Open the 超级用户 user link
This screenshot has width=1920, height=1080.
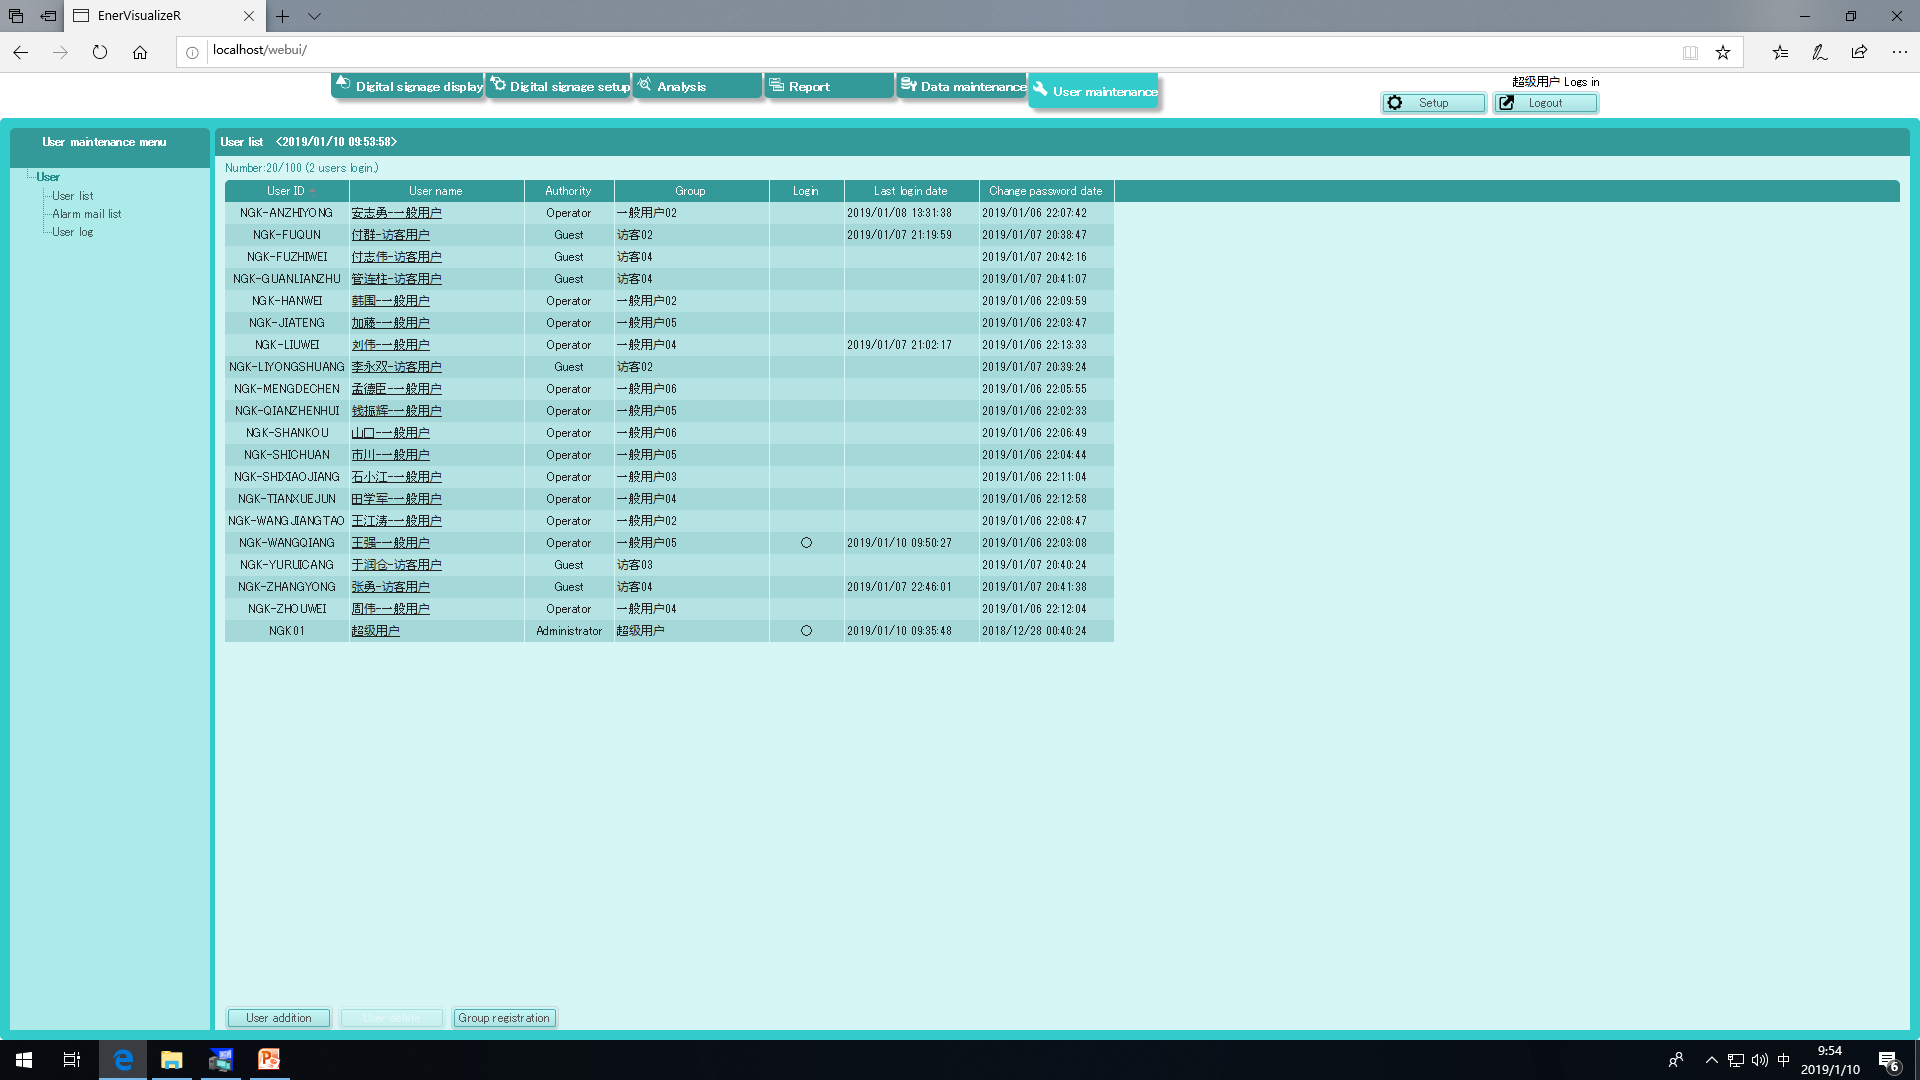(375, 631)
